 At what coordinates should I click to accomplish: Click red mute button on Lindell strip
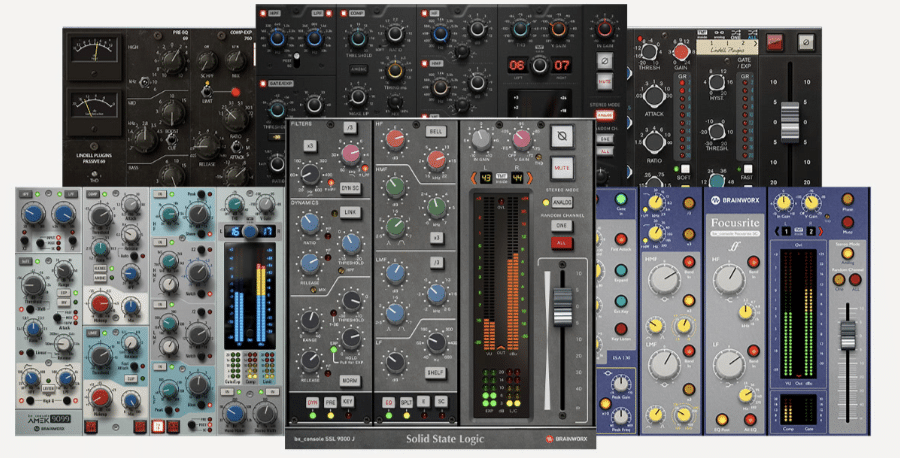click(774, 43)
